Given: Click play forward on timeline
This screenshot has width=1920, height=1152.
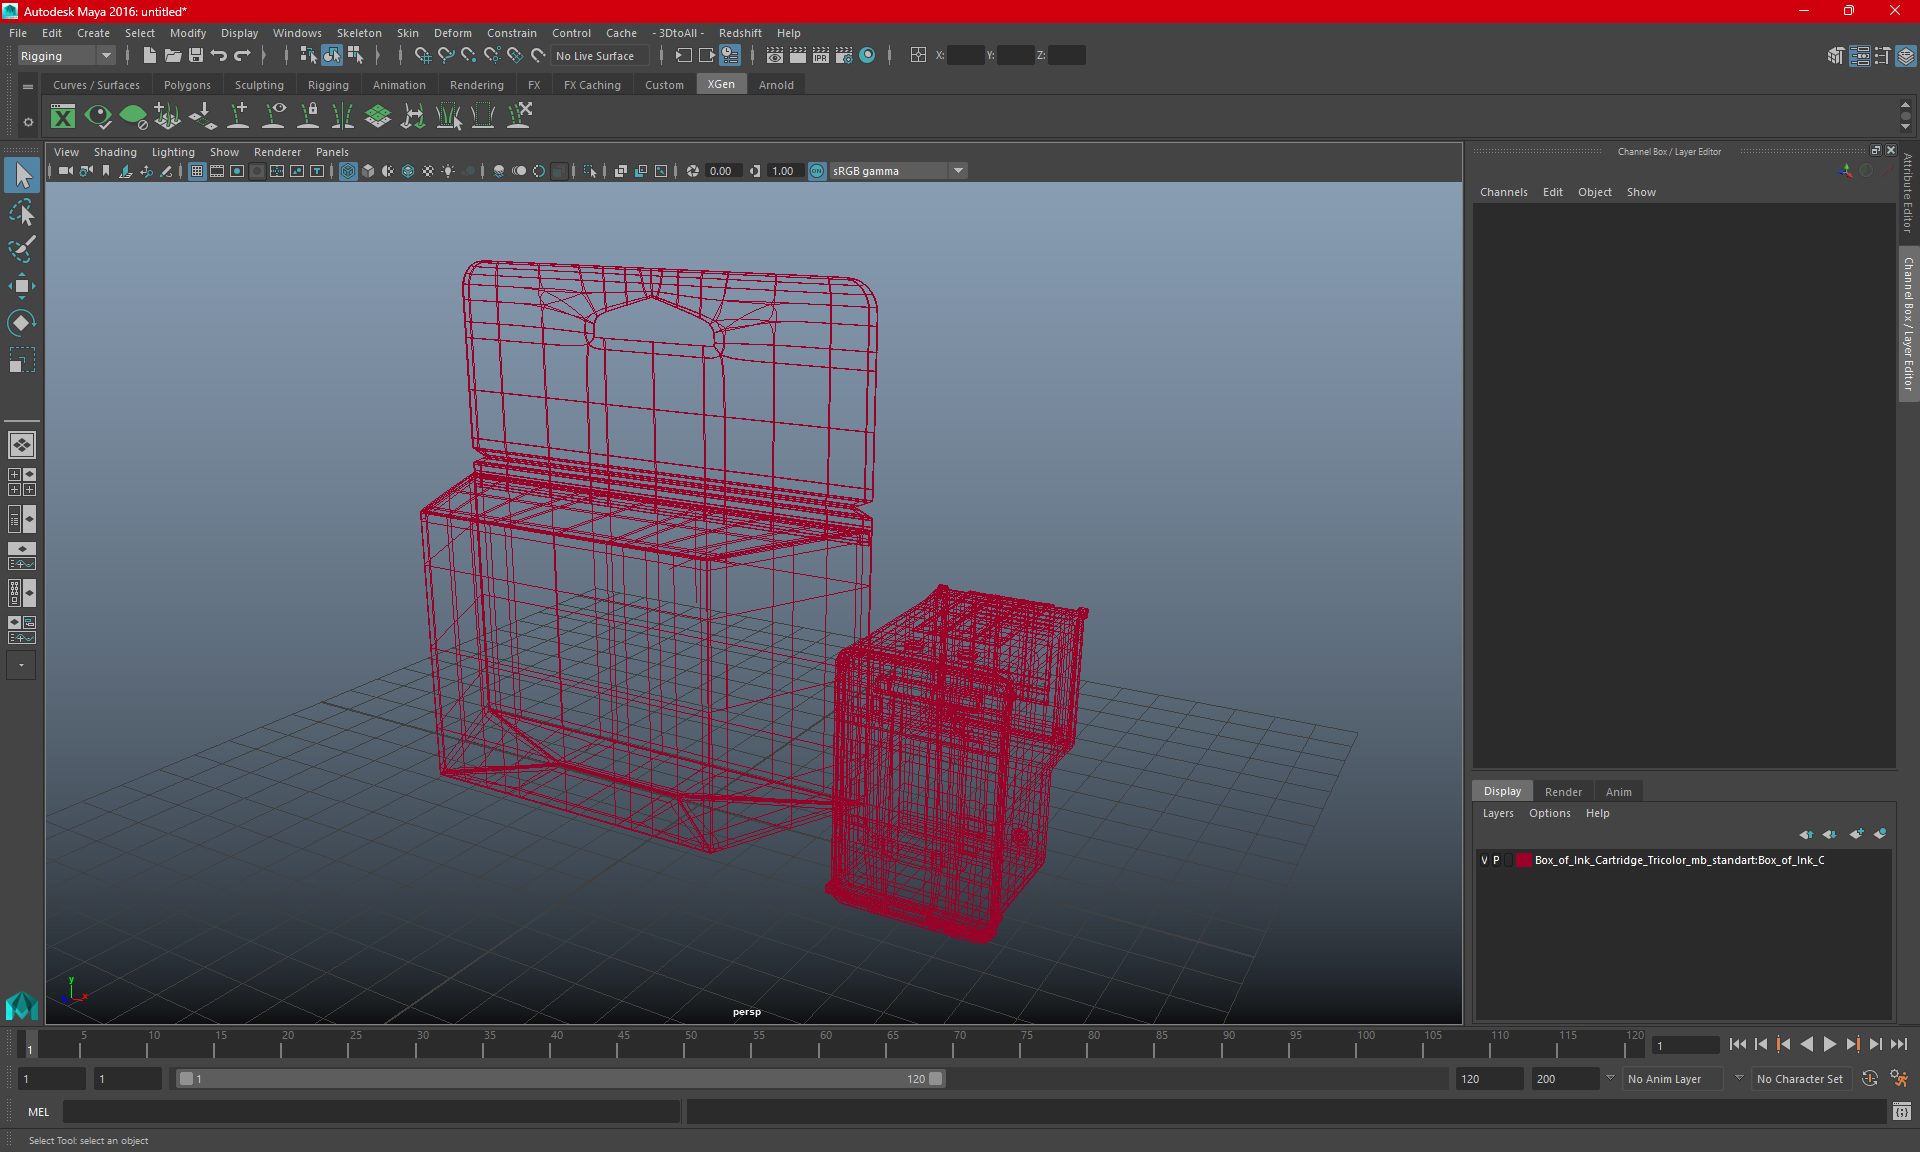Looking at the screenshot, I should [1829, 1044].
